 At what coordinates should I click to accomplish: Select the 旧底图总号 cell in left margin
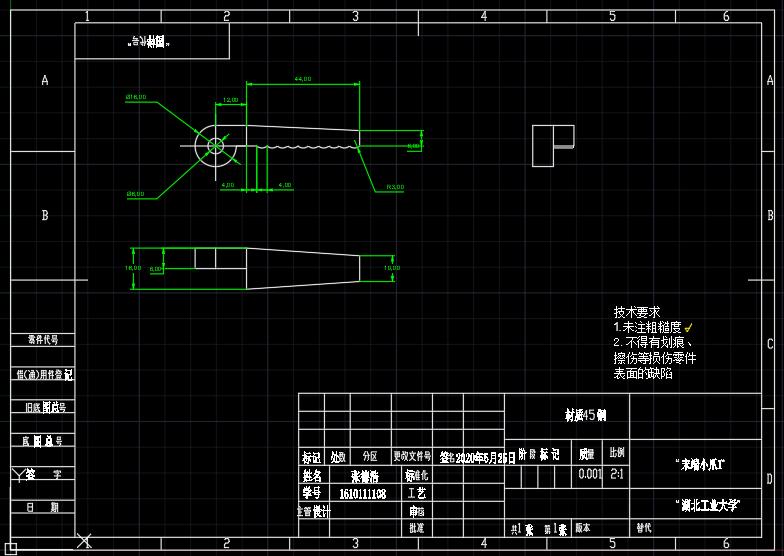46,407
